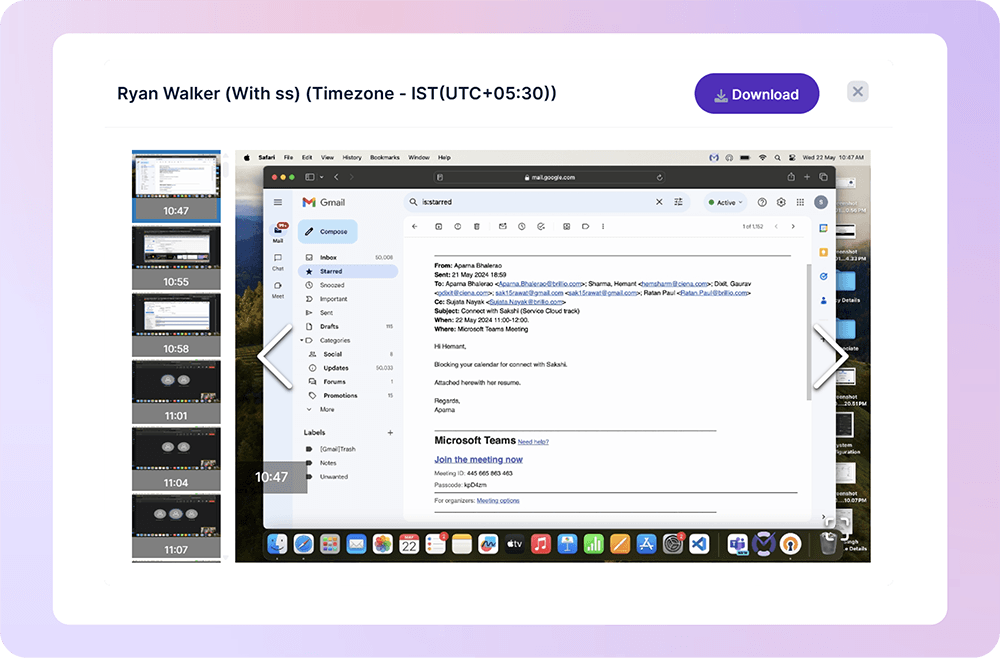
Task: Archive the open email
Action: 439,226
